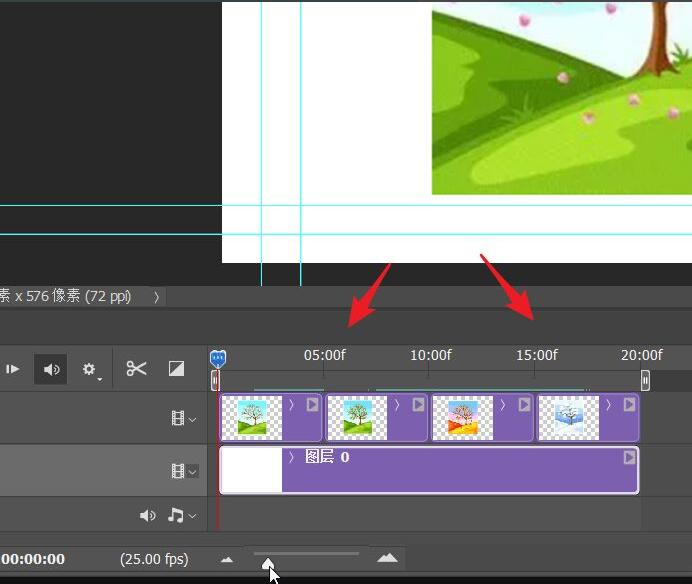Click the work area end handle

point(645,381)
